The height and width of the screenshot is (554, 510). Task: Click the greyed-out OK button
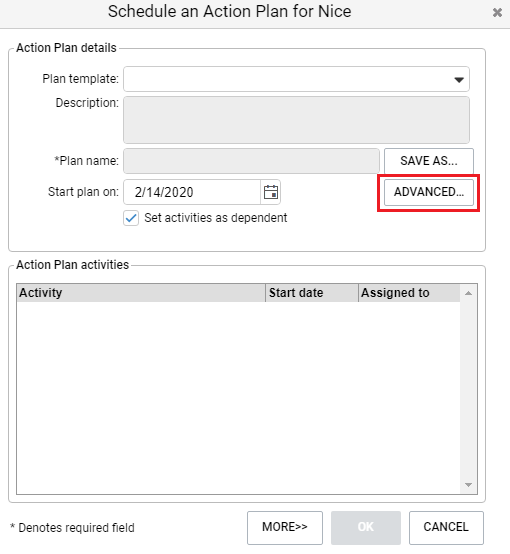[x=366, y=527]
